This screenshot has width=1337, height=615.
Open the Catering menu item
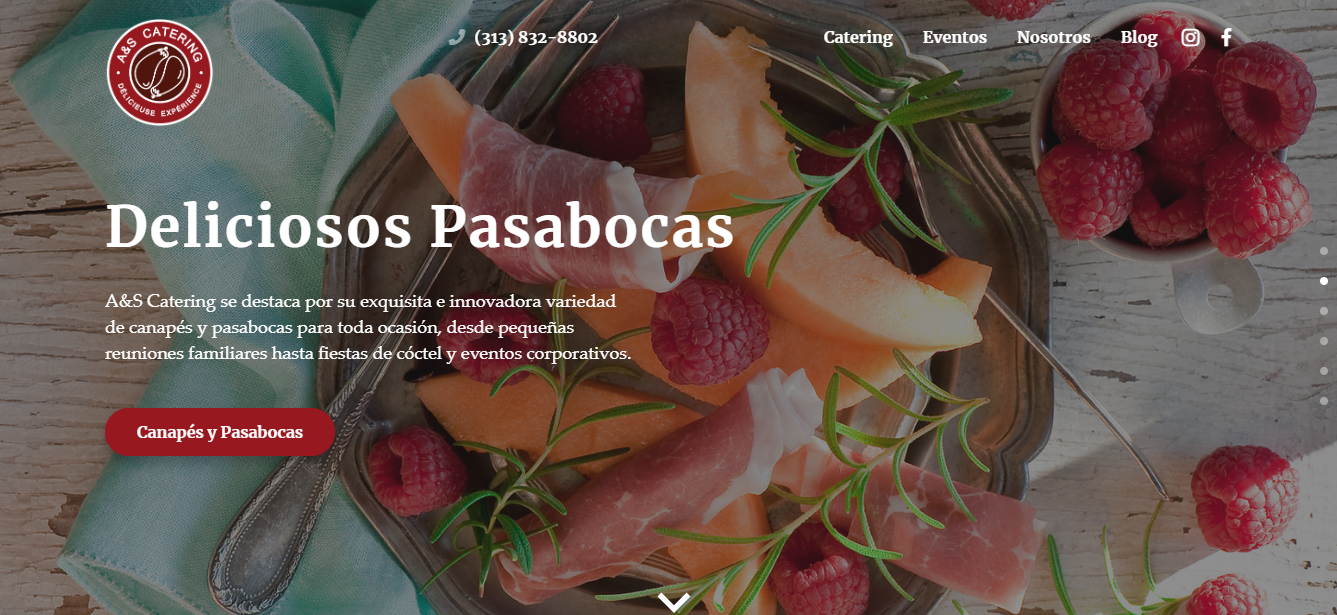(858, 37)
